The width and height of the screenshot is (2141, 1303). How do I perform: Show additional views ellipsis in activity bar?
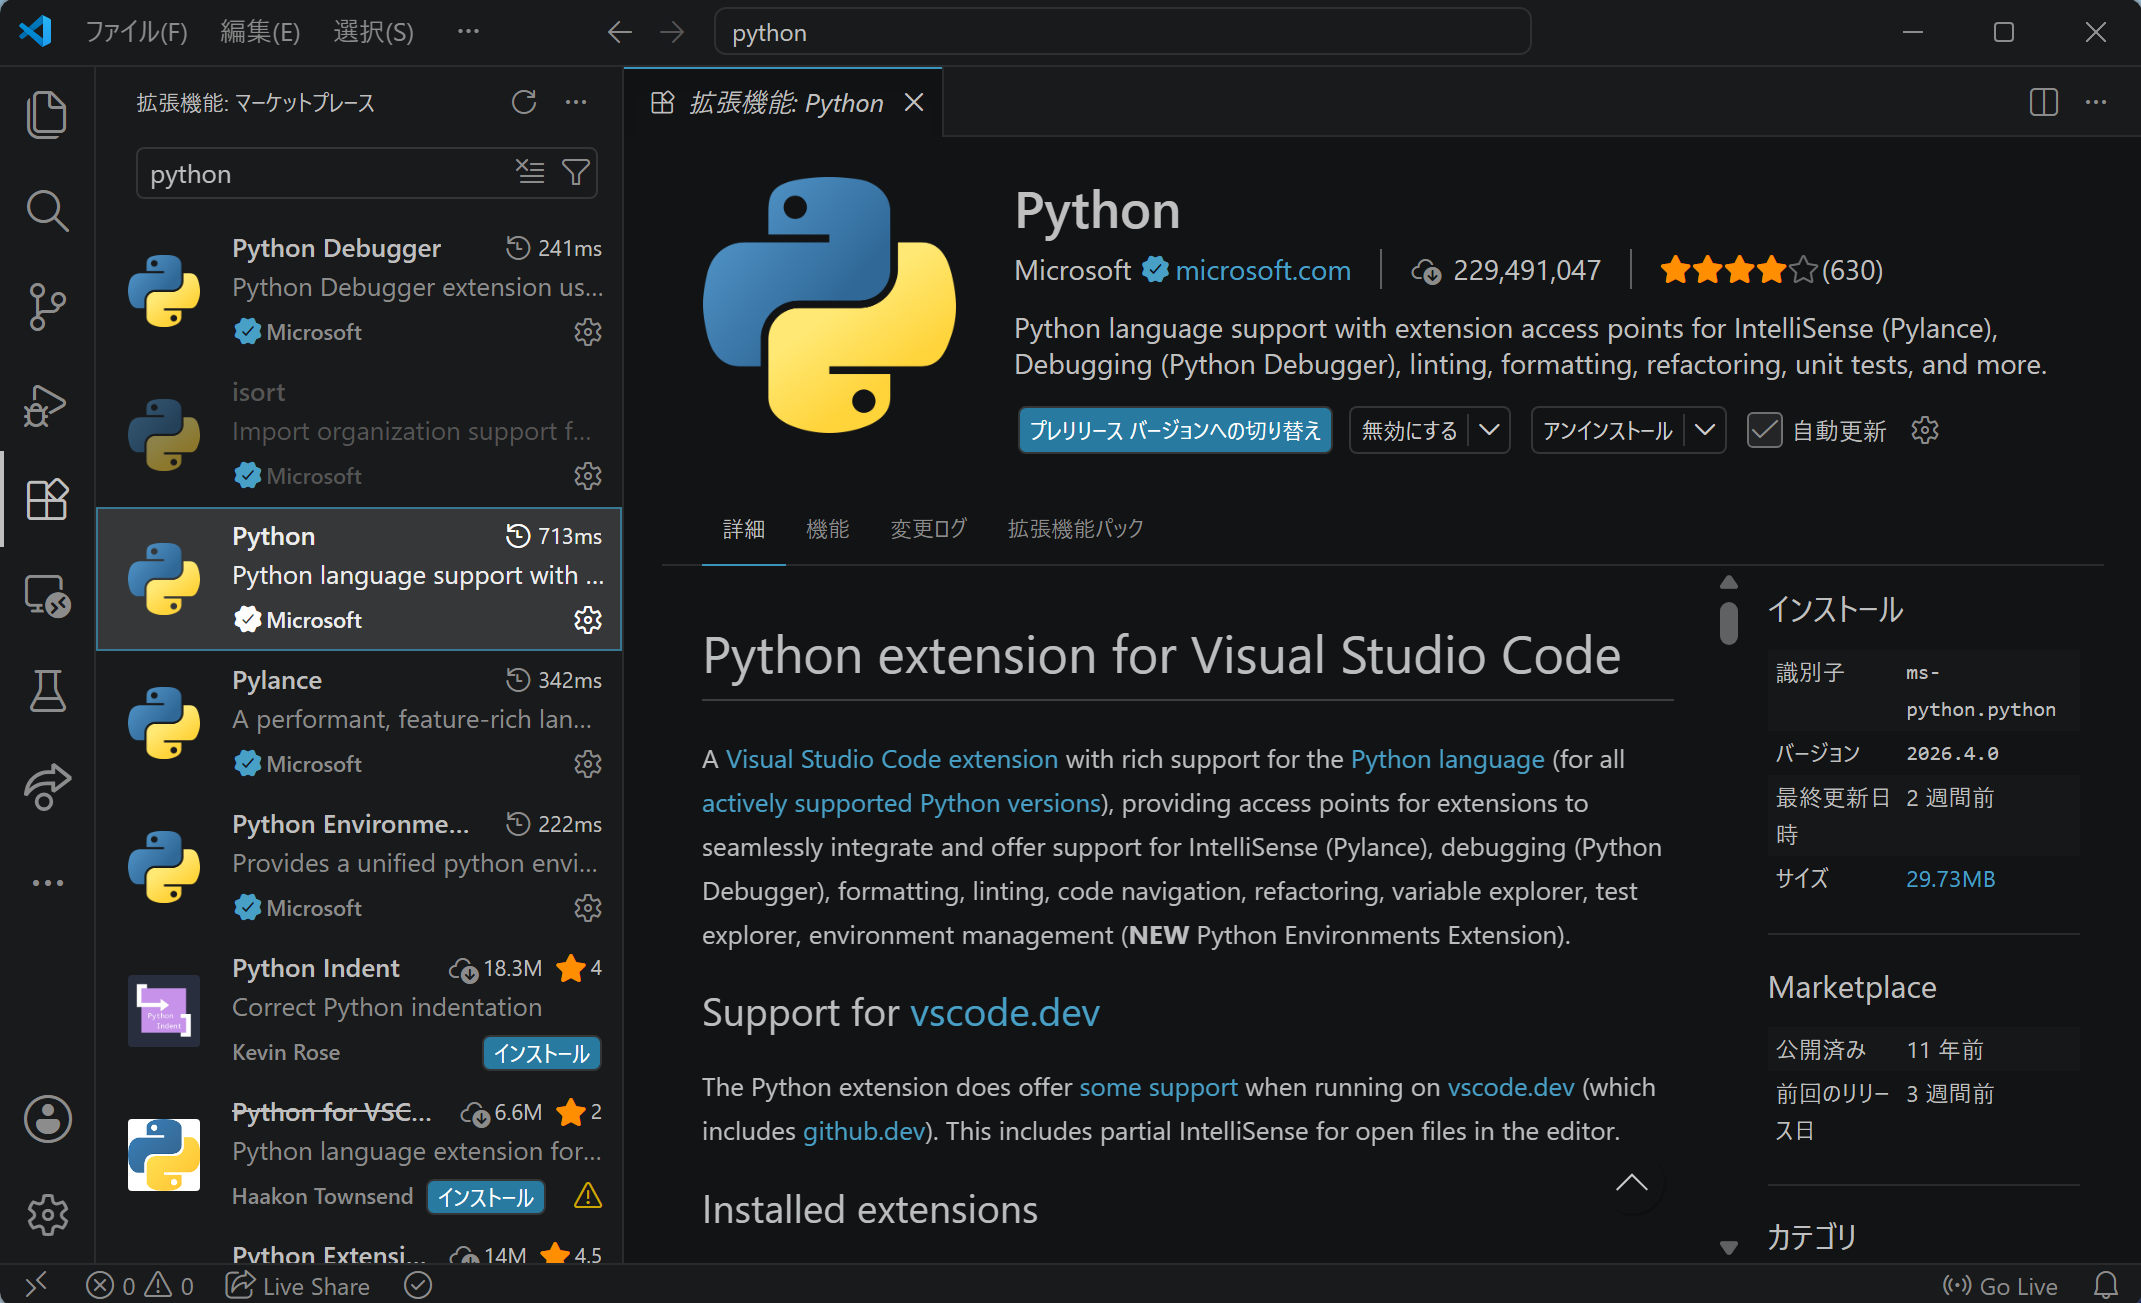coord(47,883)
